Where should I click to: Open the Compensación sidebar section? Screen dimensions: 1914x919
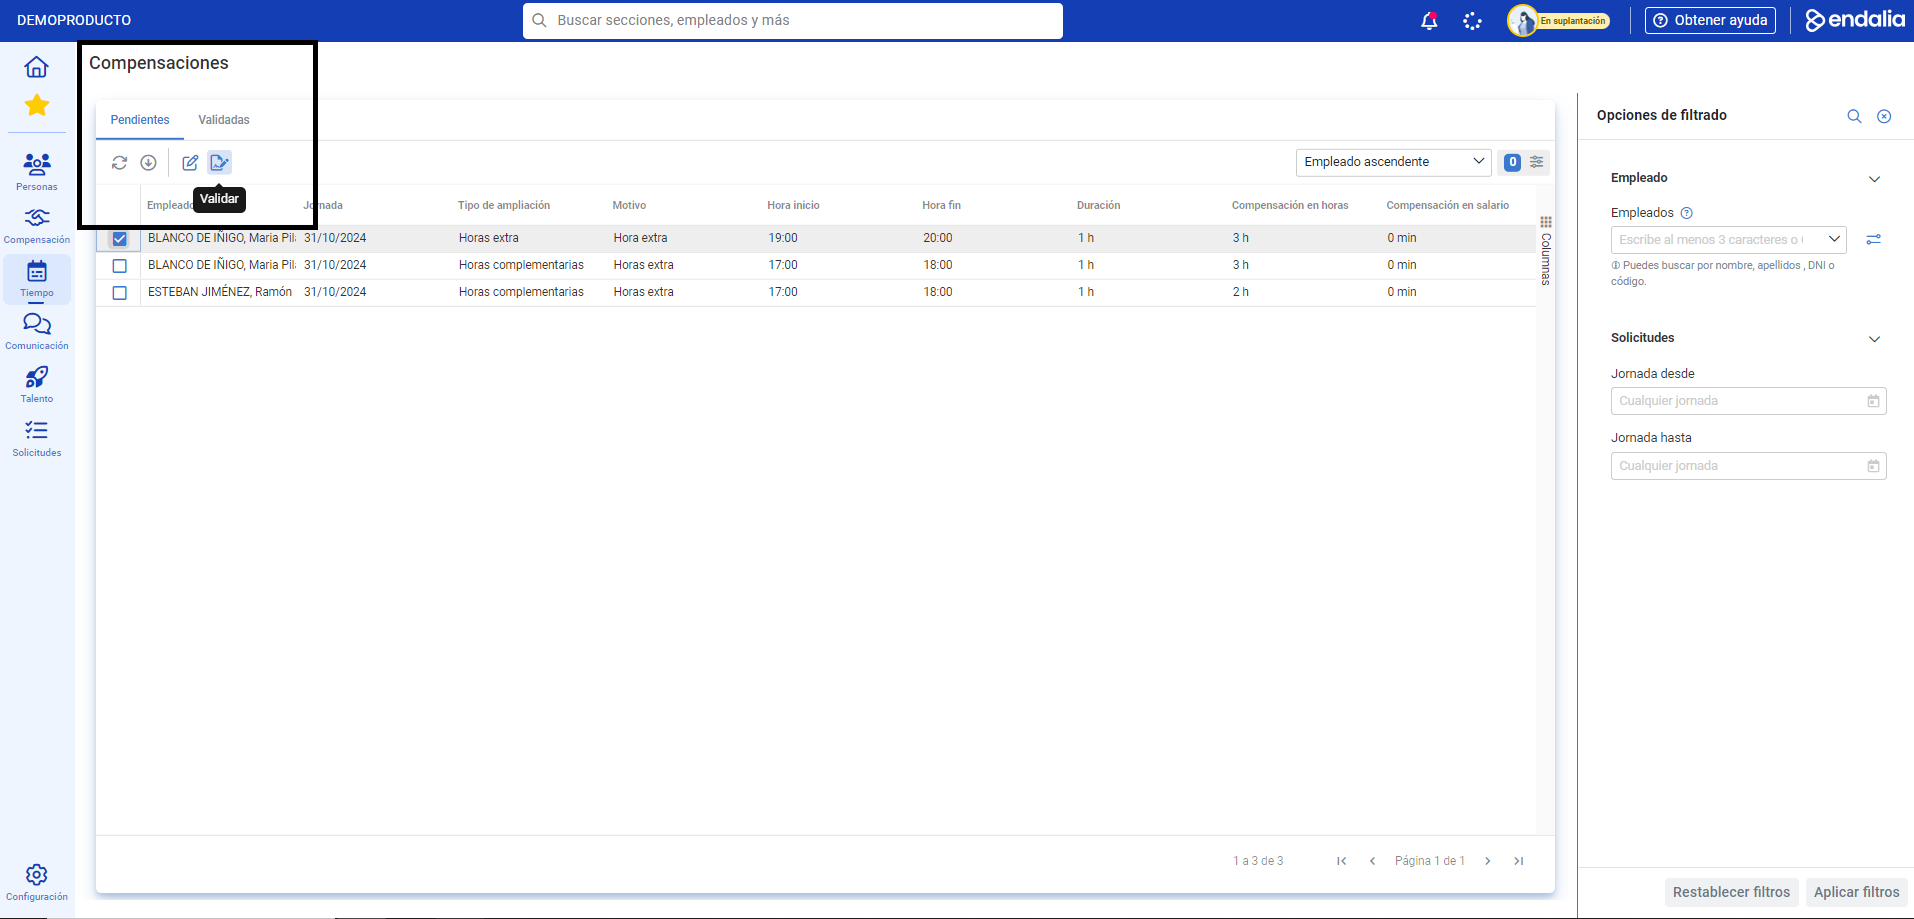coord(37,225)
